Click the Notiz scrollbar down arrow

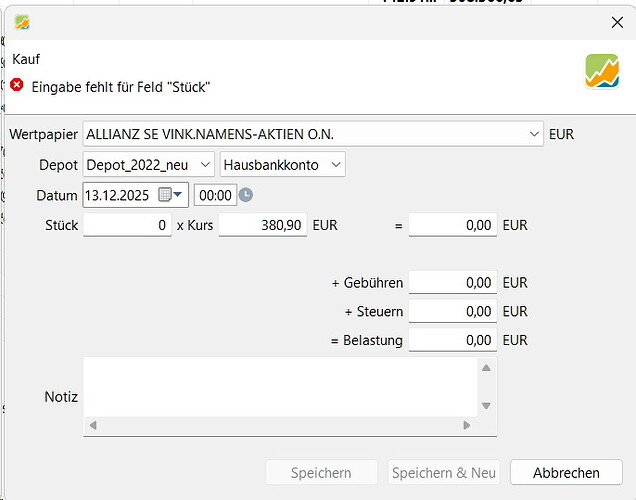point(486,405)
